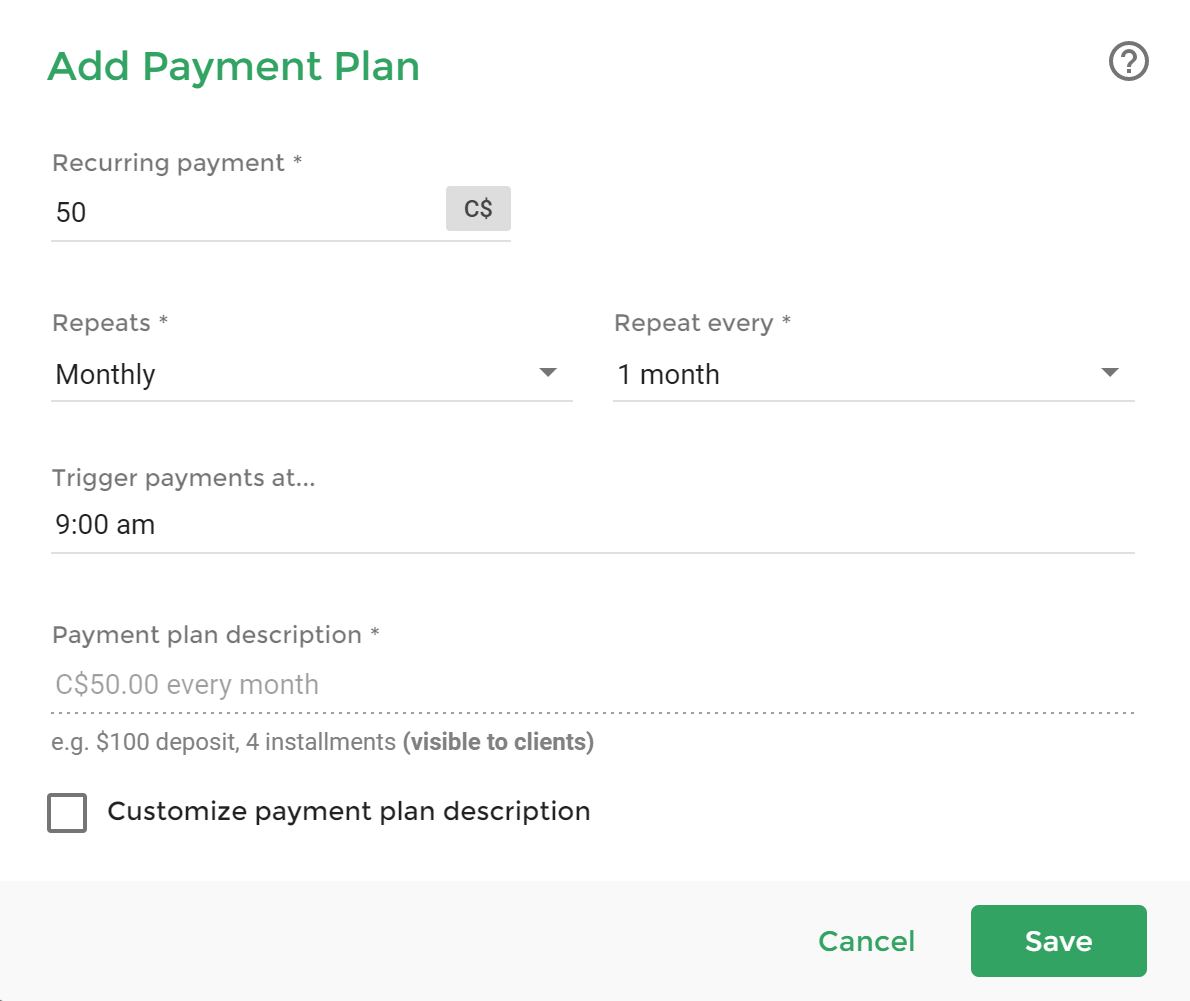Image resolution: width=1190 pixels, height=1001 pixels.
Task: Click the Customize payment plan description label
Action: (348, 811)
